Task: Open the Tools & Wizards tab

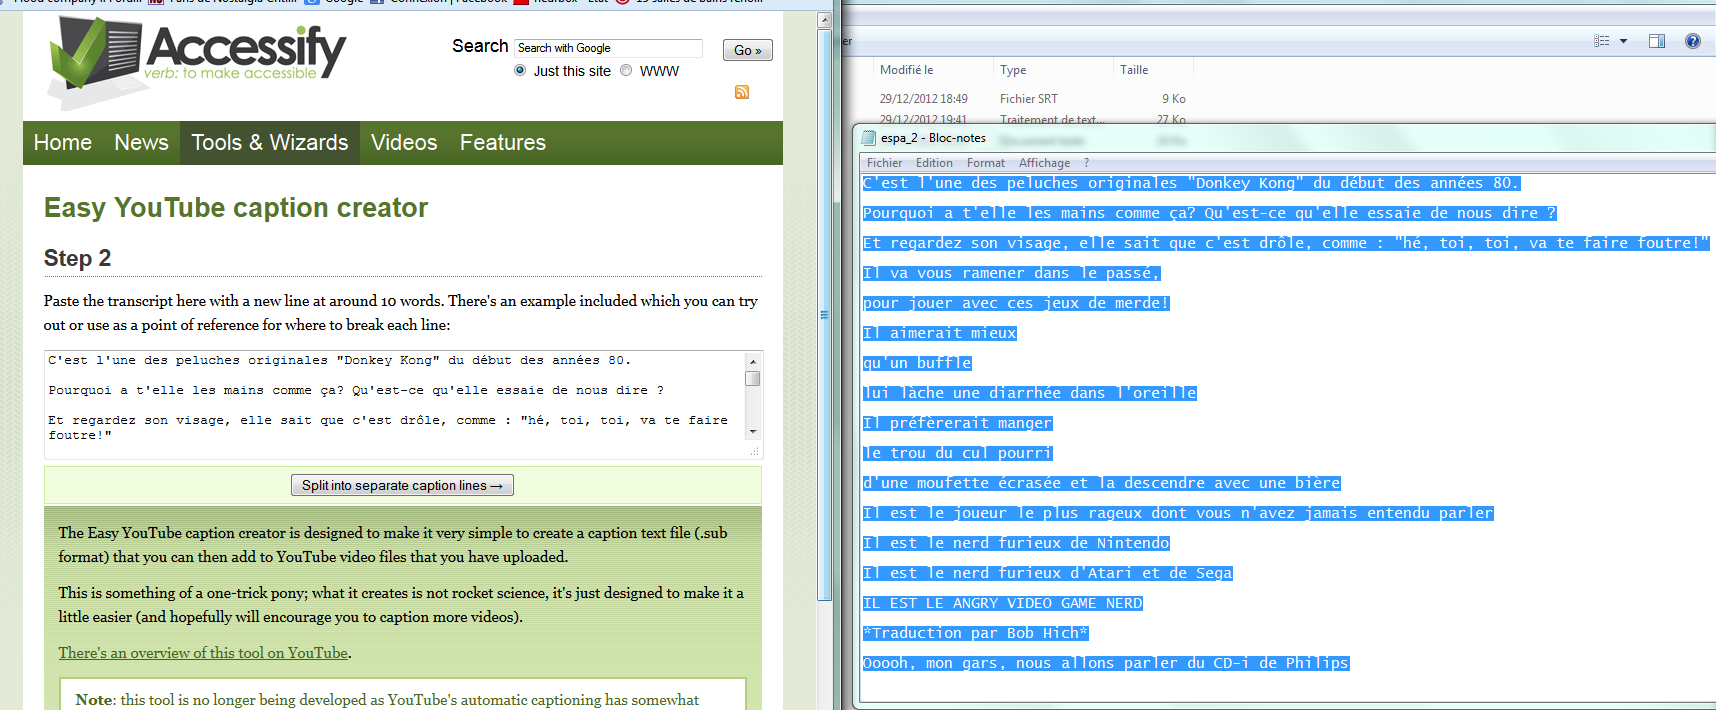Action: click(270, 143)
